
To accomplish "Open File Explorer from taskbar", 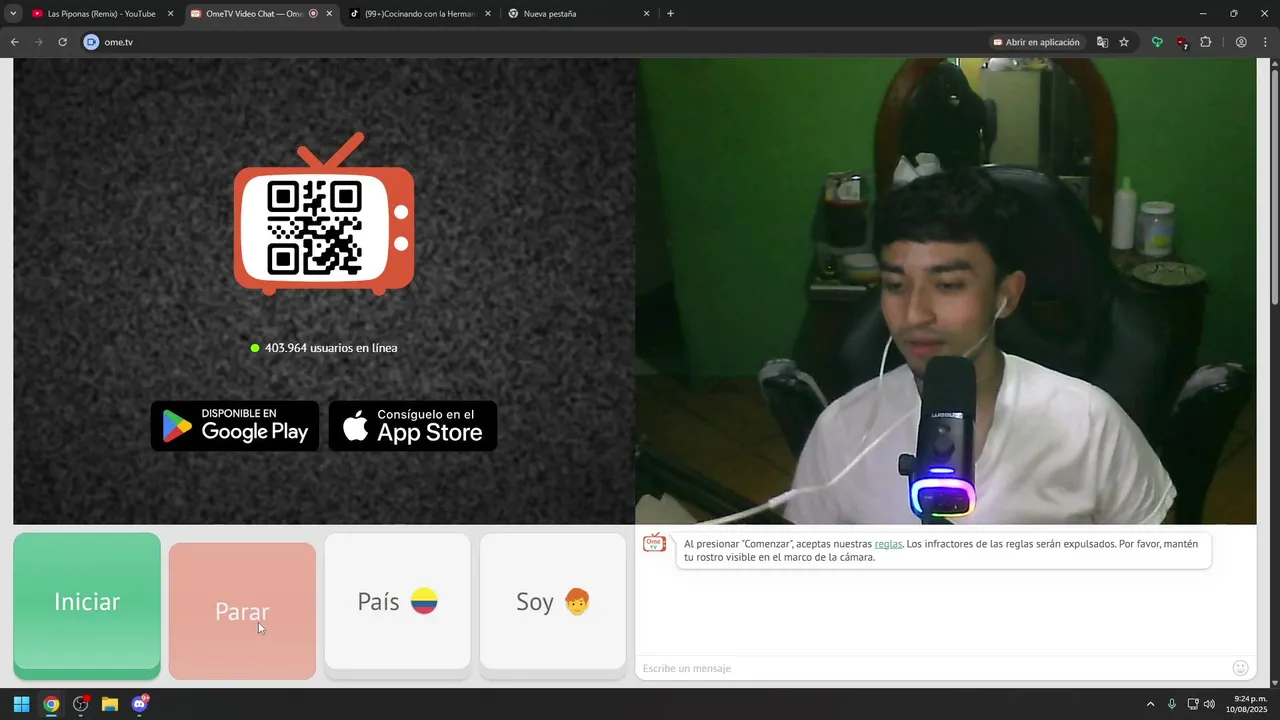I will pos(110,704).
